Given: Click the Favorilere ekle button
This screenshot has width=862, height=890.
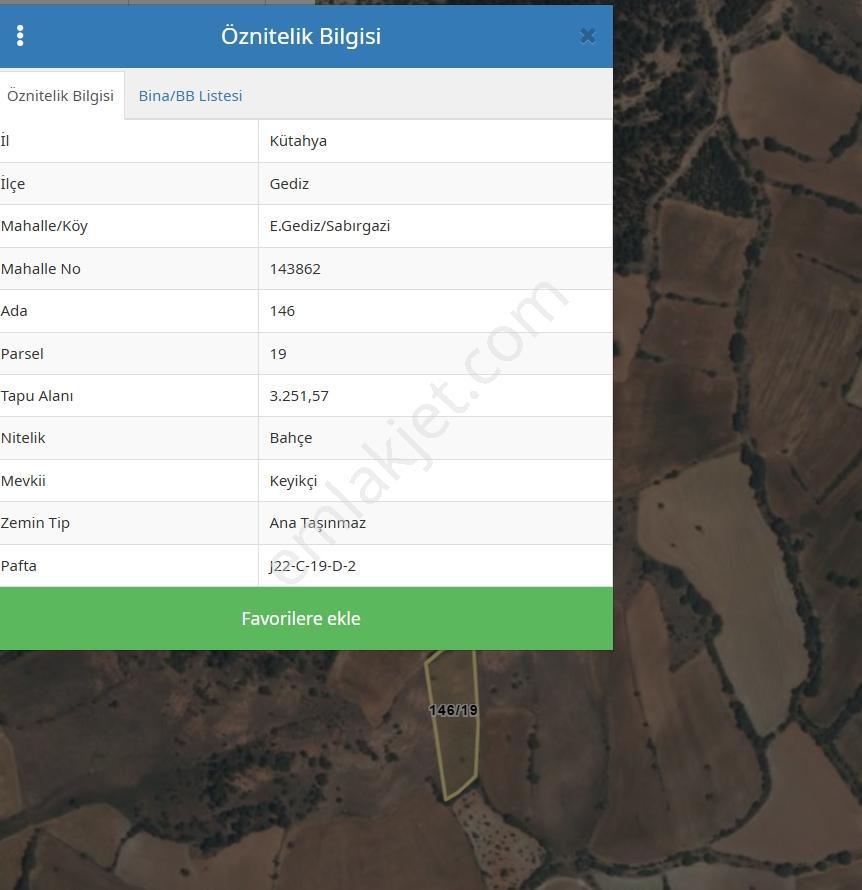Looking at the screenshot, I should coord(306,618).
